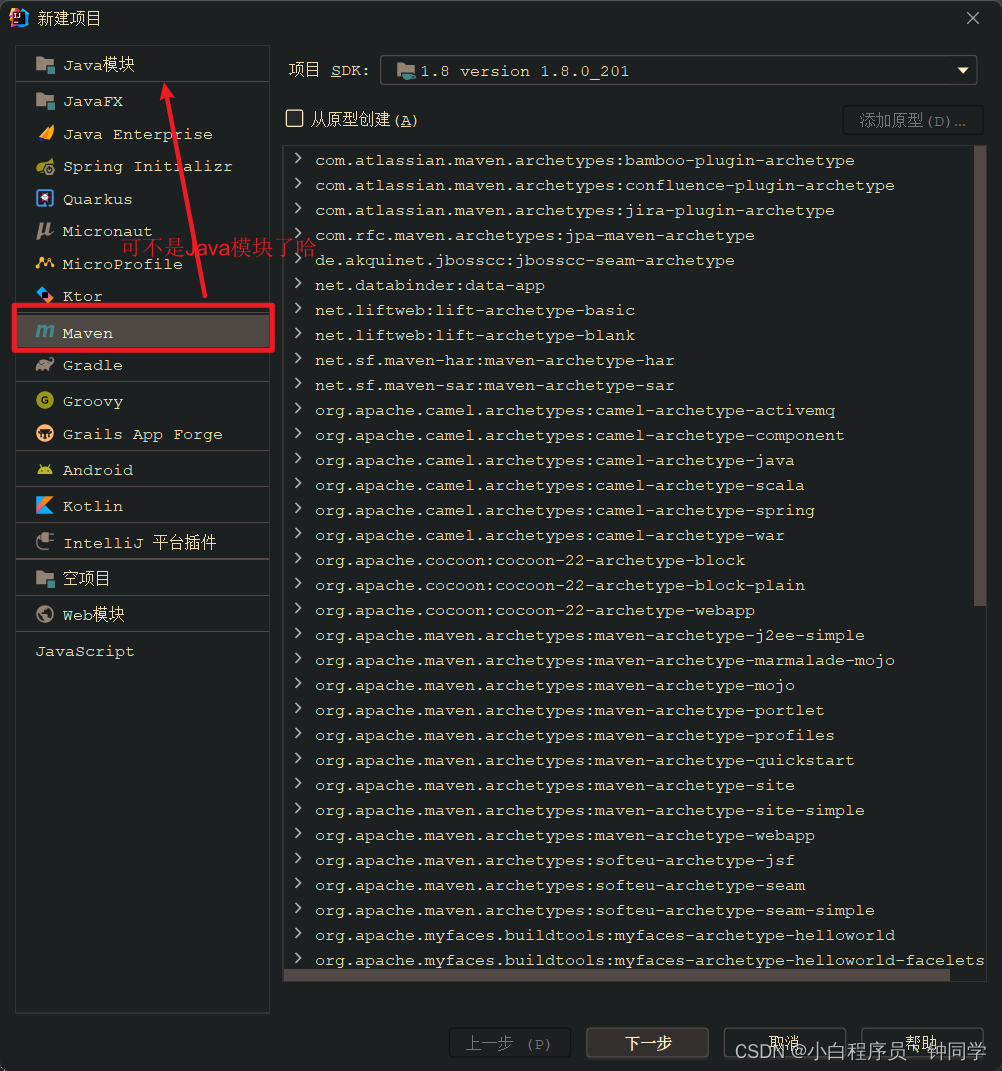Select maven-archetype-har row
This screenshot has height=1071, width=1002.
tap(495, 360)
